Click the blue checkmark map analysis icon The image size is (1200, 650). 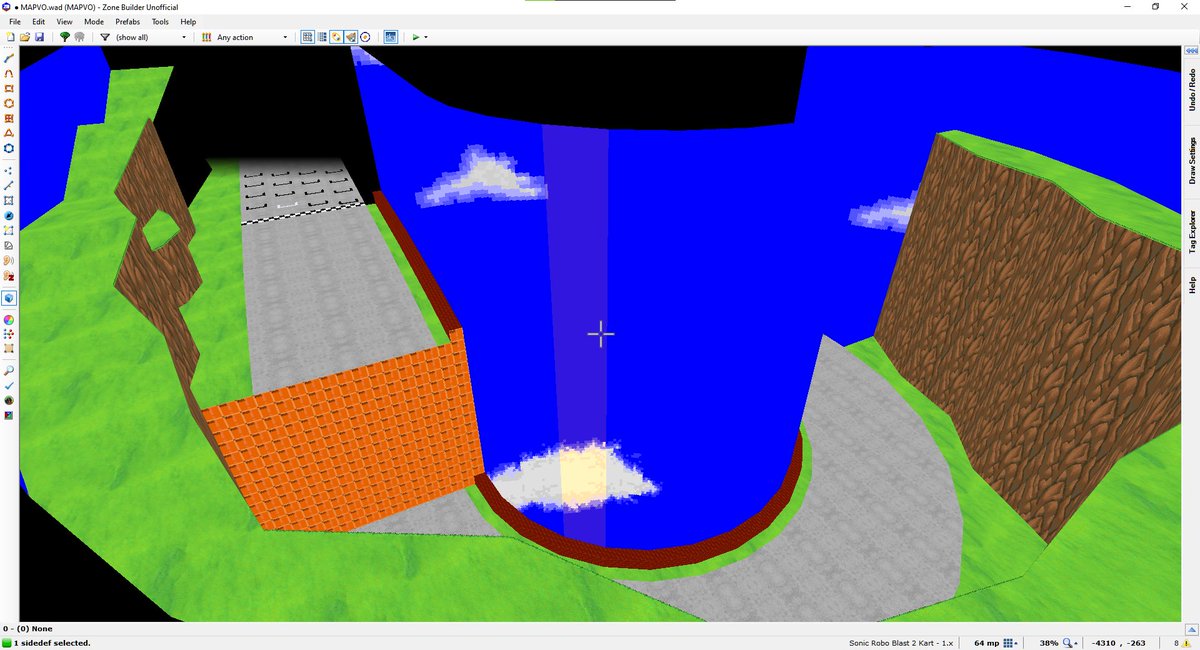point(9,385)
